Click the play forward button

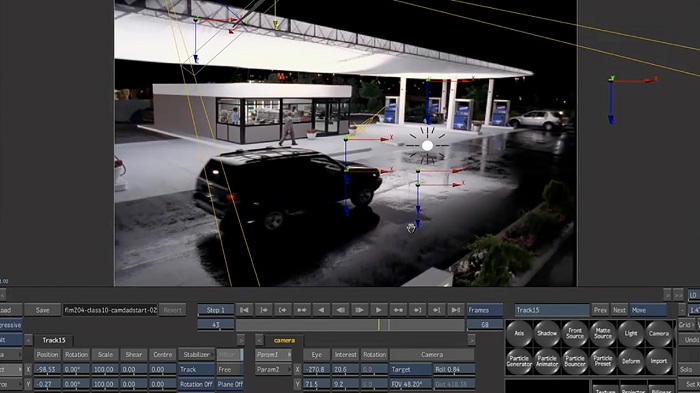tap(379, 310)
